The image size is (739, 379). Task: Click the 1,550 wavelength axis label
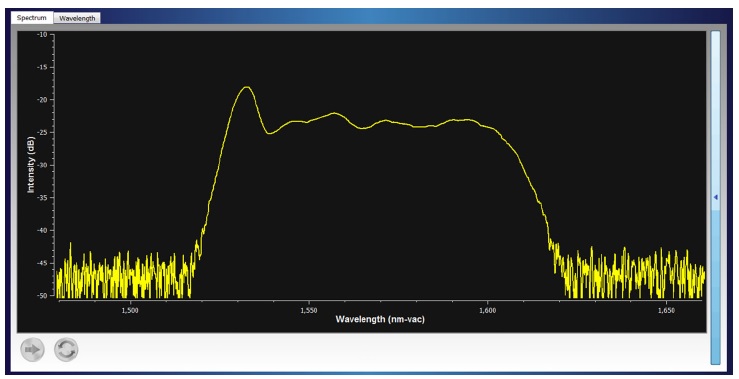309,311
